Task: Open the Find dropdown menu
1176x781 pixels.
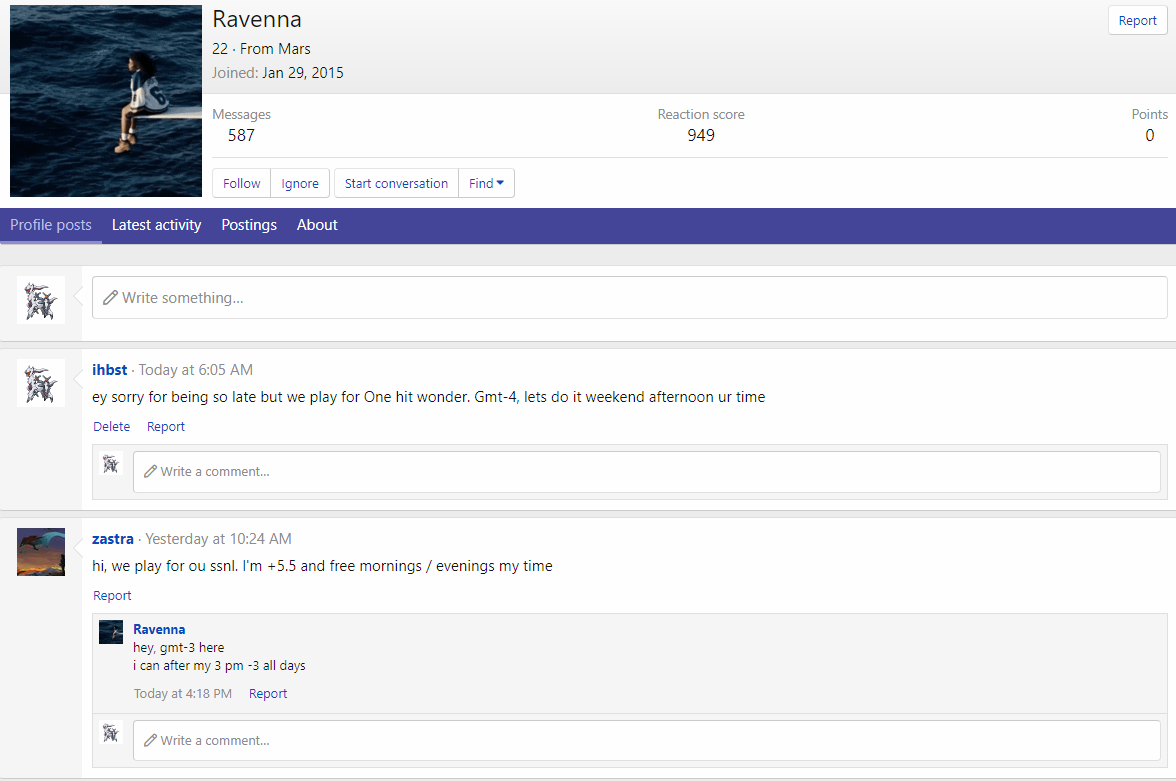Action: pos(486,183)
